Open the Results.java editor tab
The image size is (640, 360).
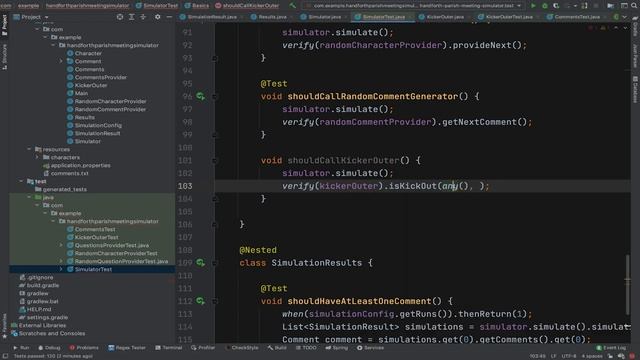click(269, 17)
